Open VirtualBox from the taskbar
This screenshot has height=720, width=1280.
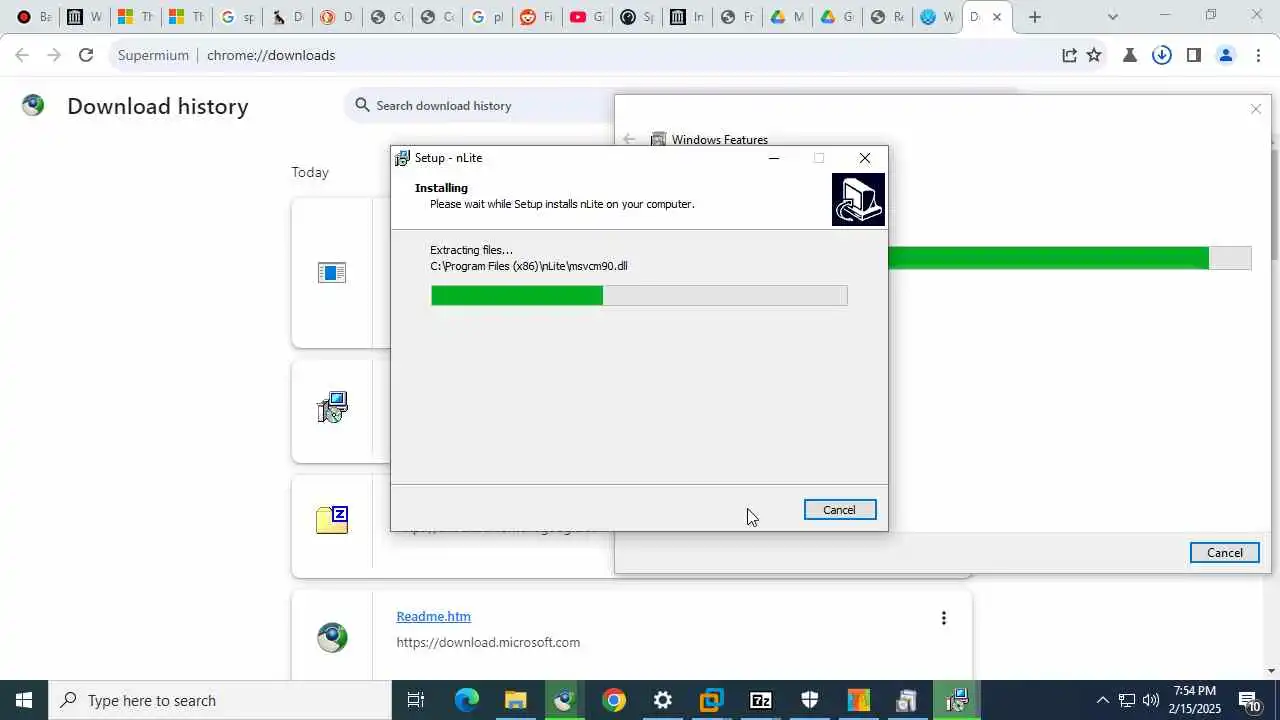[x=712, y=700]
